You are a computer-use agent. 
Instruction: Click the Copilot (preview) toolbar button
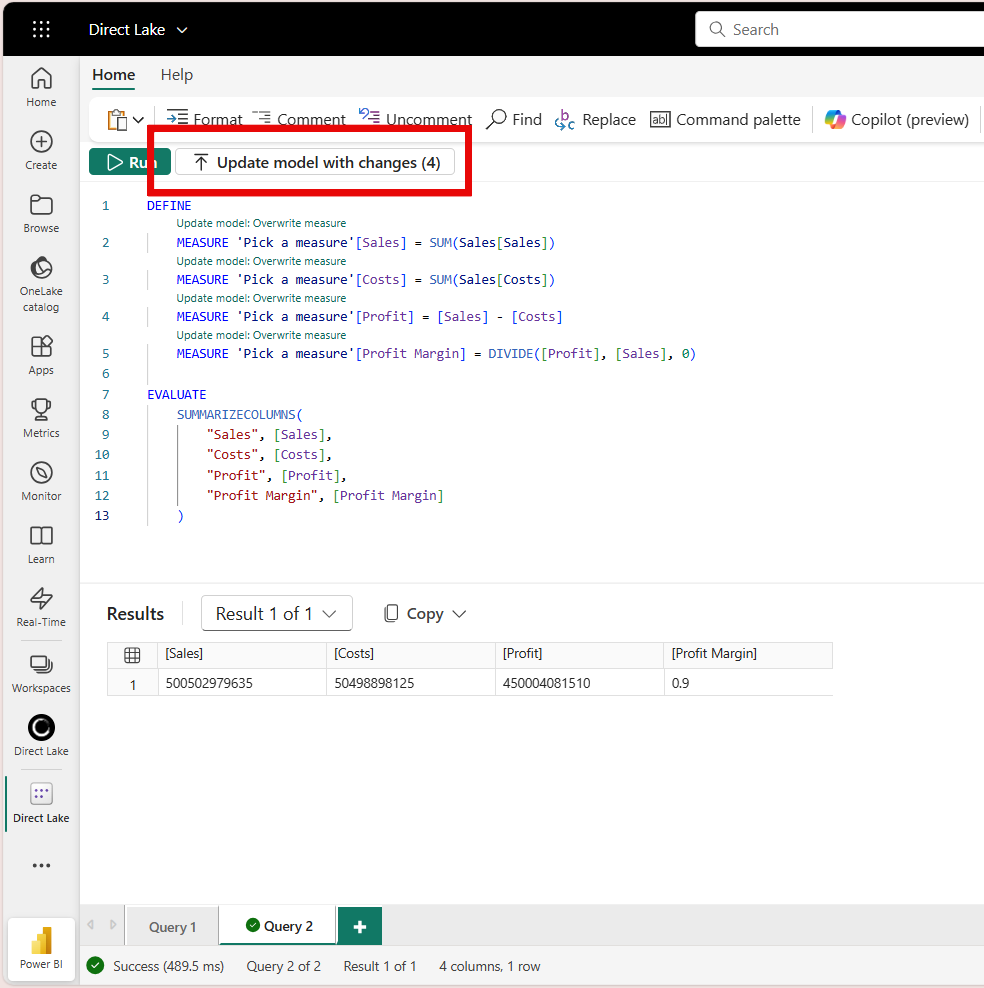click(896, 120)
